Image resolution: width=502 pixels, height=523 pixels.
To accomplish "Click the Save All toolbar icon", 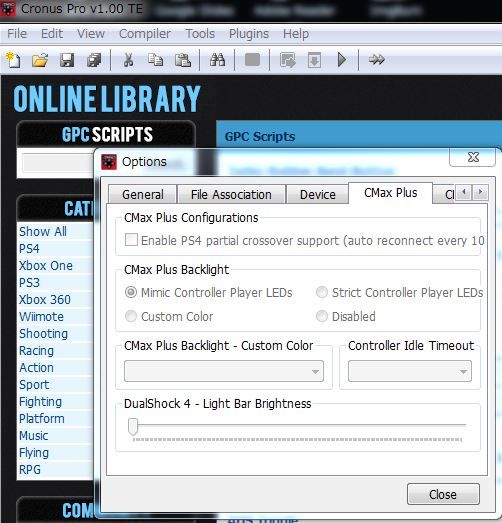I will coord(94,60).
